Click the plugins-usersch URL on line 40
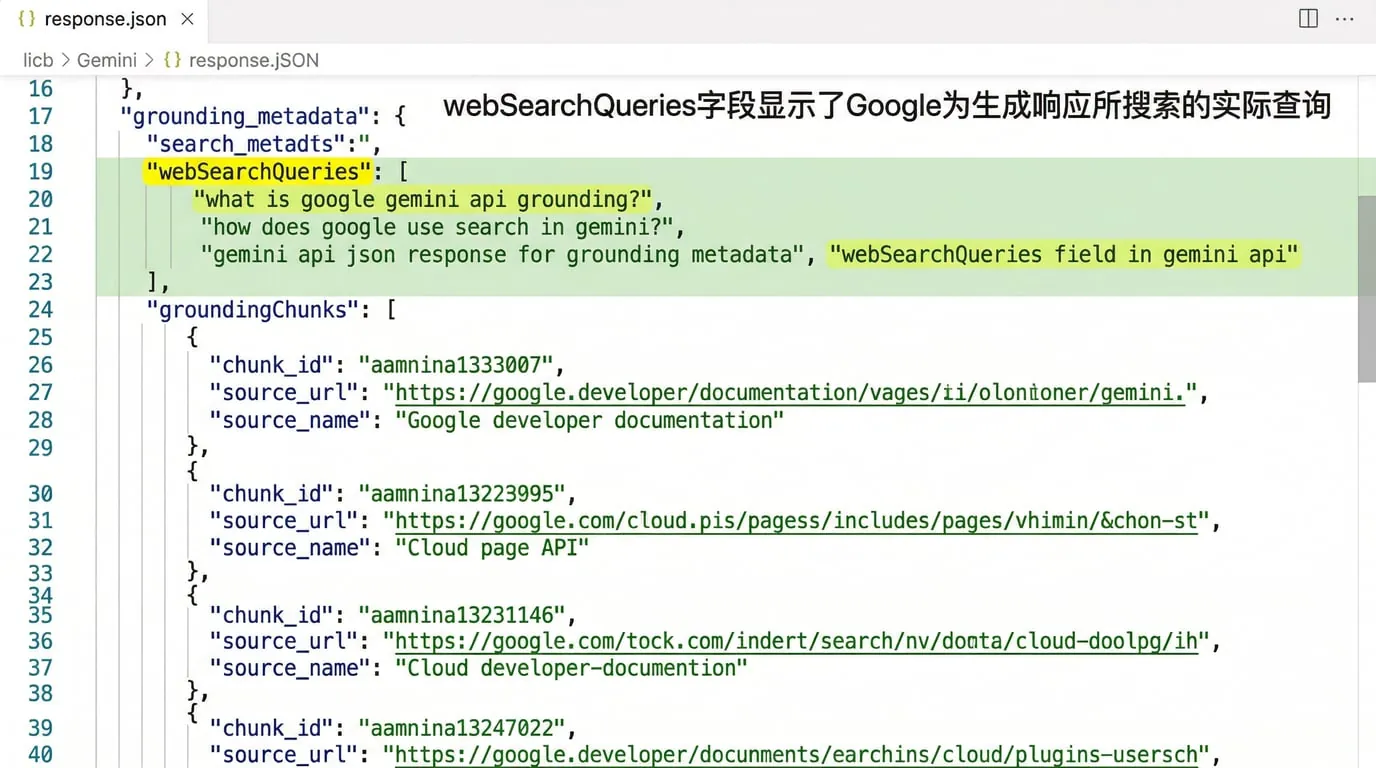Image resolution: width=1376 pixels, height=768 pixels. coord(796,755)
